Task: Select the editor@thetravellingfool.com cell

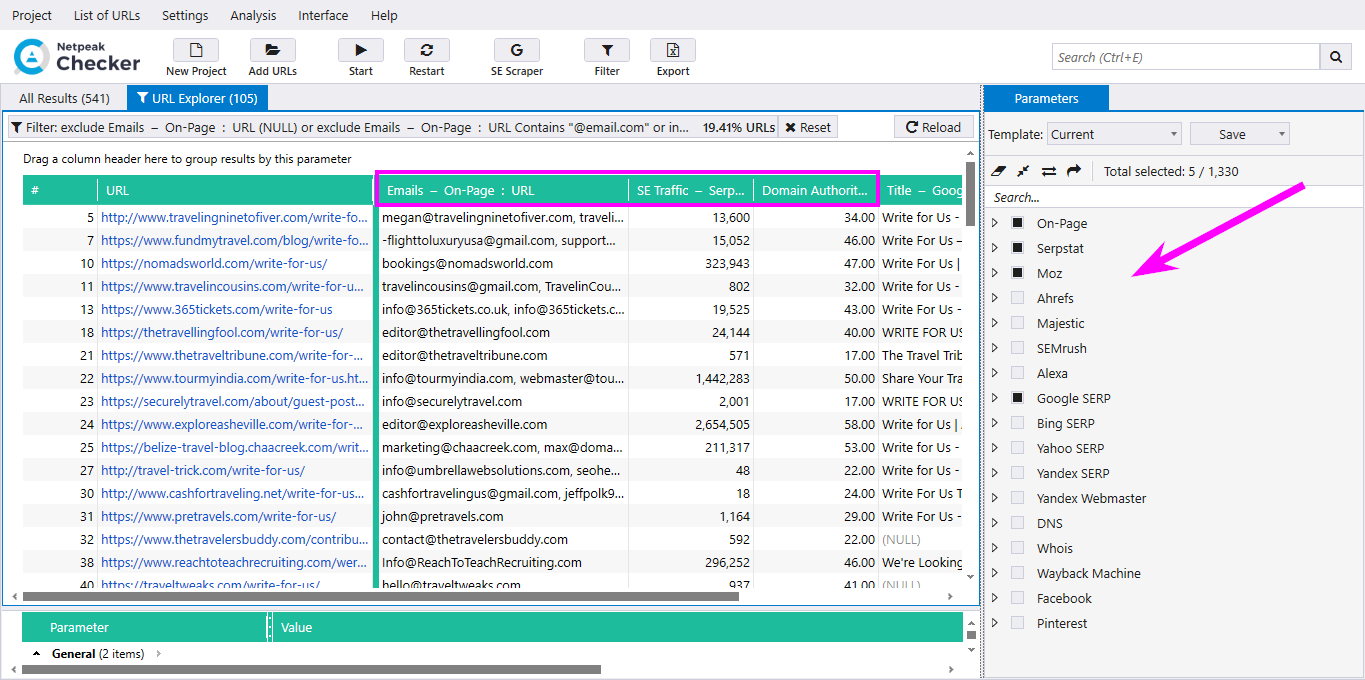Action: pyautogui.click(x=503, y=332)
